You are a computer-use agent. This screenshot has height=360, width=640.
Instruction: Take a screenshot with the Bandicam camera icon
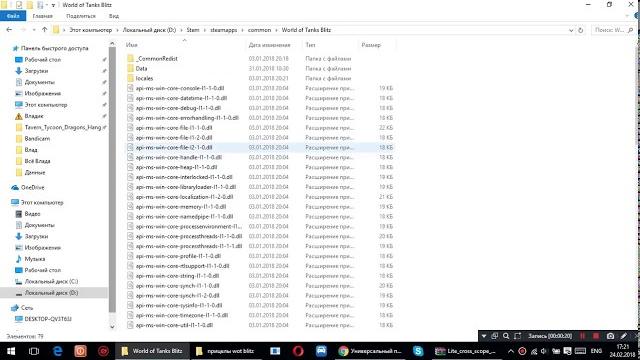point(610,336)
